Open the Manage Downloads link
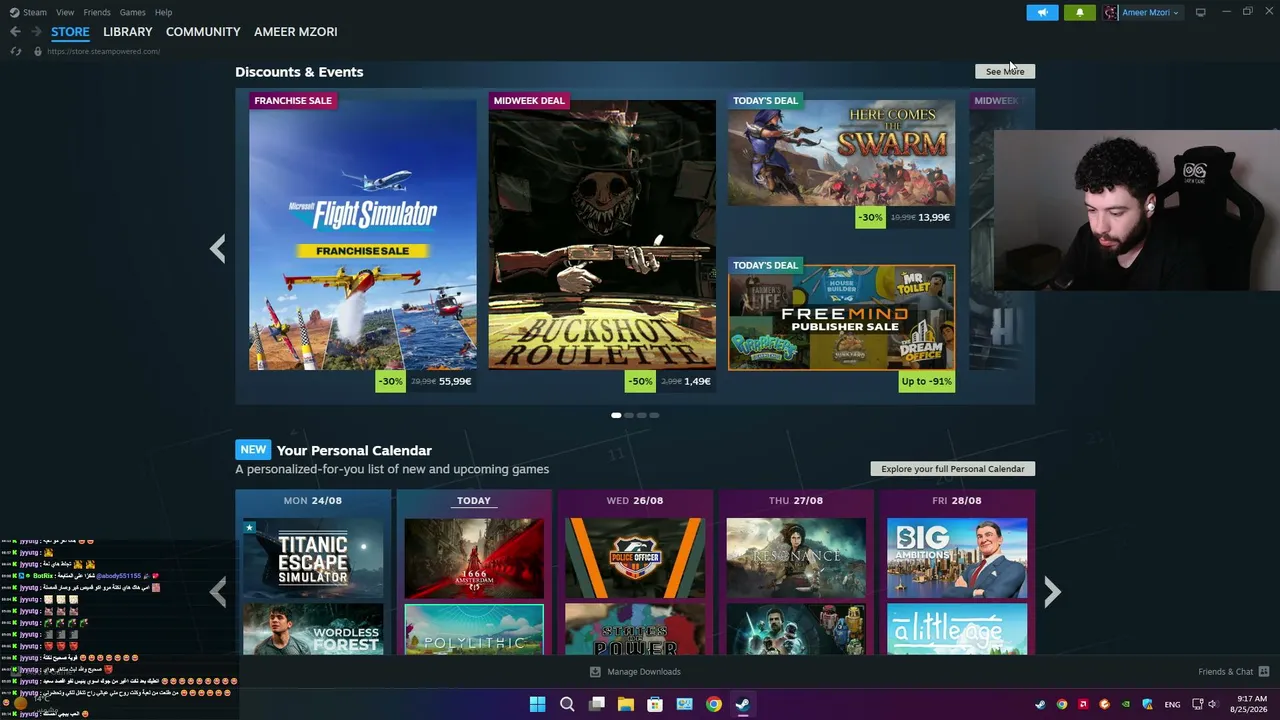 [644, 672]
